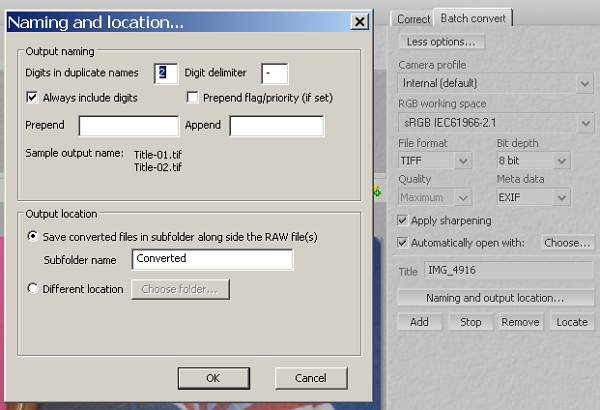Screen dimensions: 600x410
Task: Click the Subfolder name field
Action: coord(213,259)
